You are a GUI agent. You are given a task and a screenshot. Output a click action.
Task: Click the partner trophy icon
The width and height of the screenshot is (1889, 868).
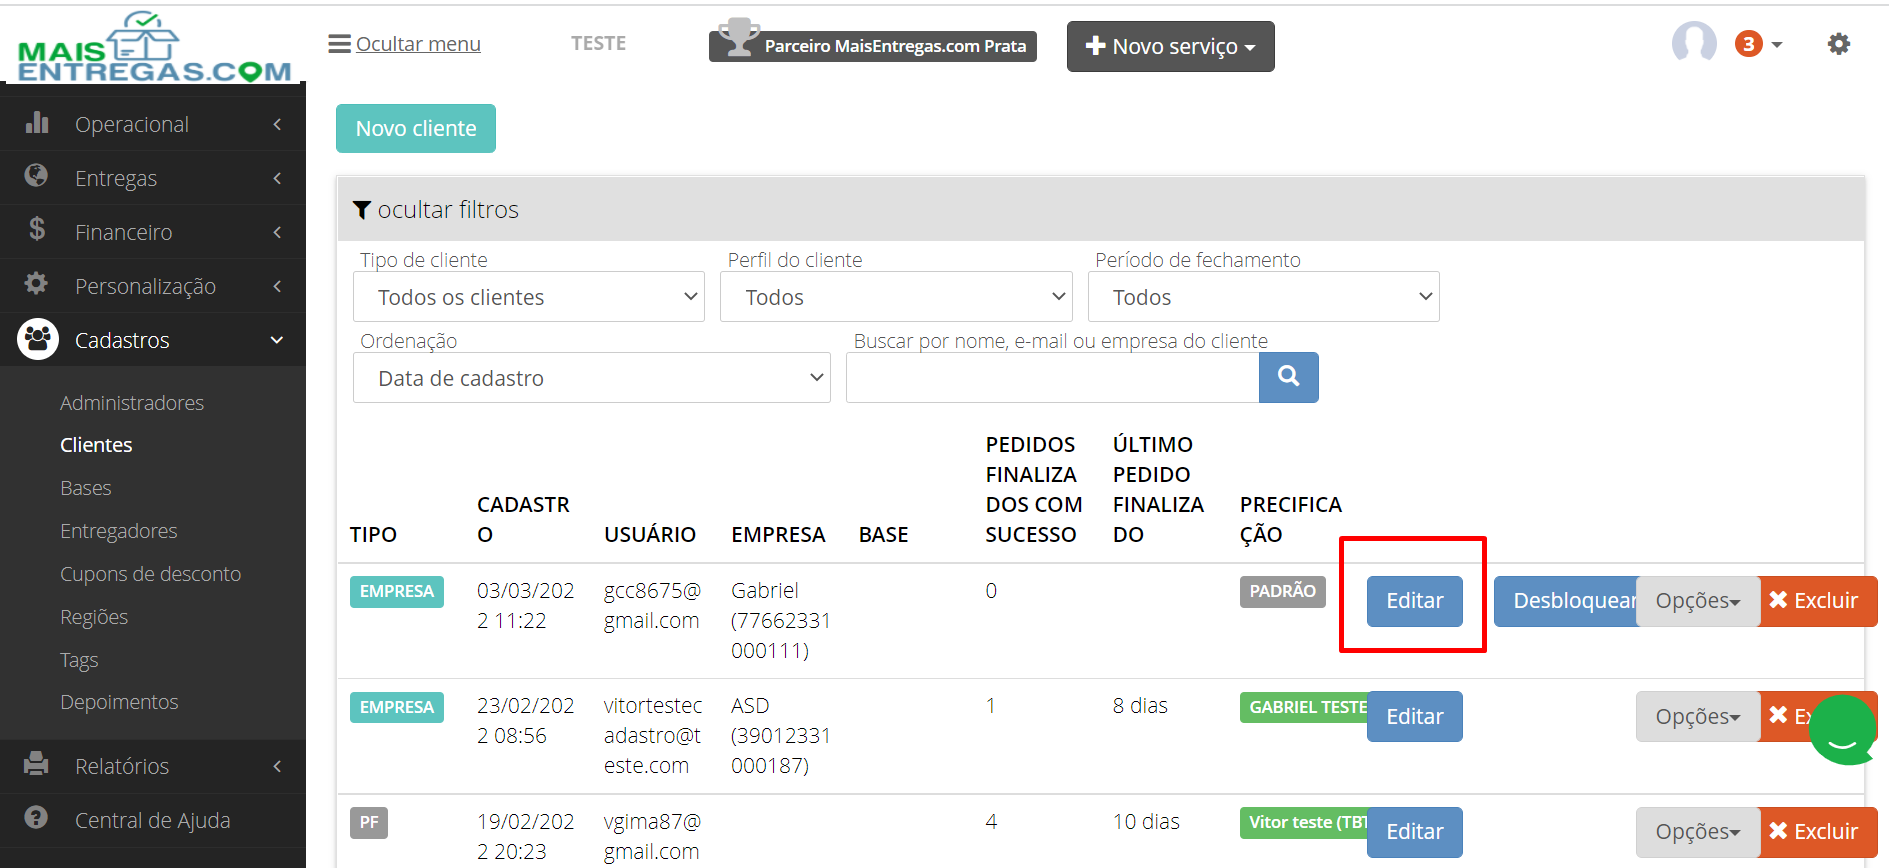pos(738,38)
